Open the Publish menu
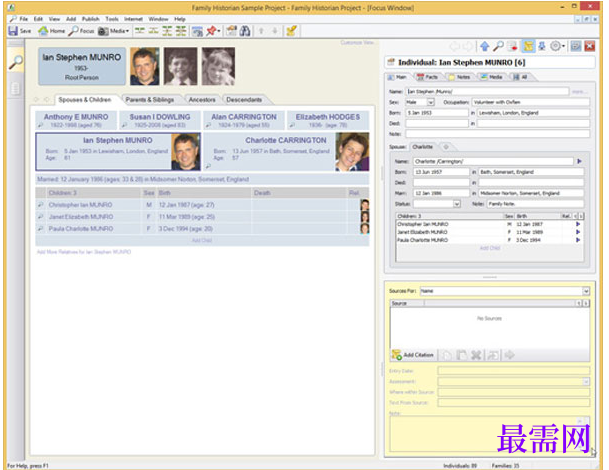The image size is (609, 470). click(x=90, y=19)
